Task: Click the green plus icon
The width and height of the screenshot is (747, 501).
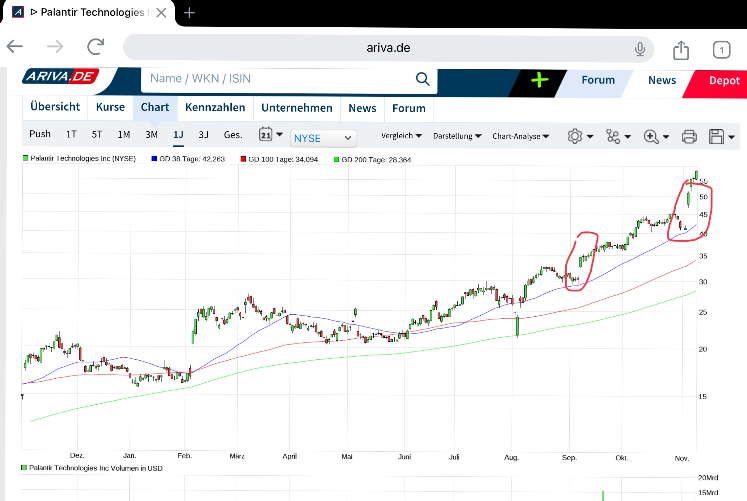Action: [540, 80]
